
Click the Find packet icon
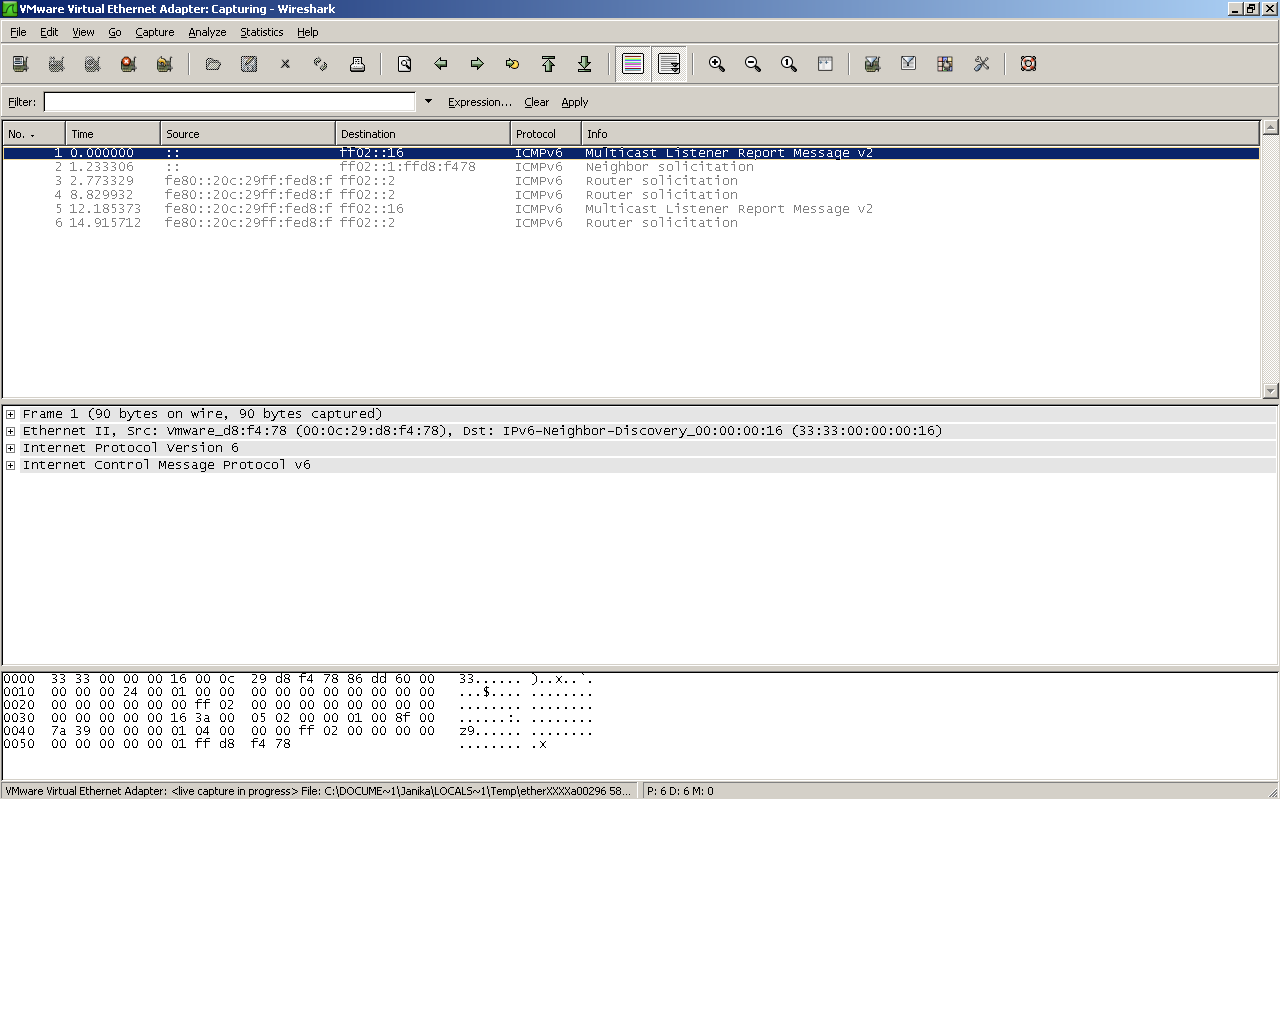pos(404,64)
